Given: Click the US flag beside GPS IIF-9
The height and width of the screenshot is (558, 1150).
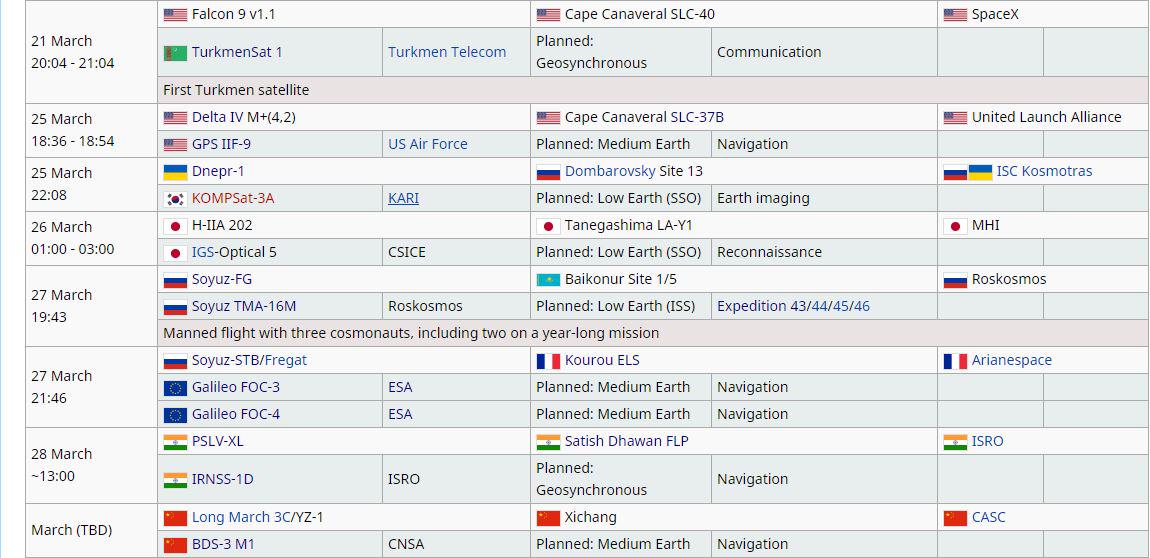Looking at the screenshot, I should click(x=175, y=144).
